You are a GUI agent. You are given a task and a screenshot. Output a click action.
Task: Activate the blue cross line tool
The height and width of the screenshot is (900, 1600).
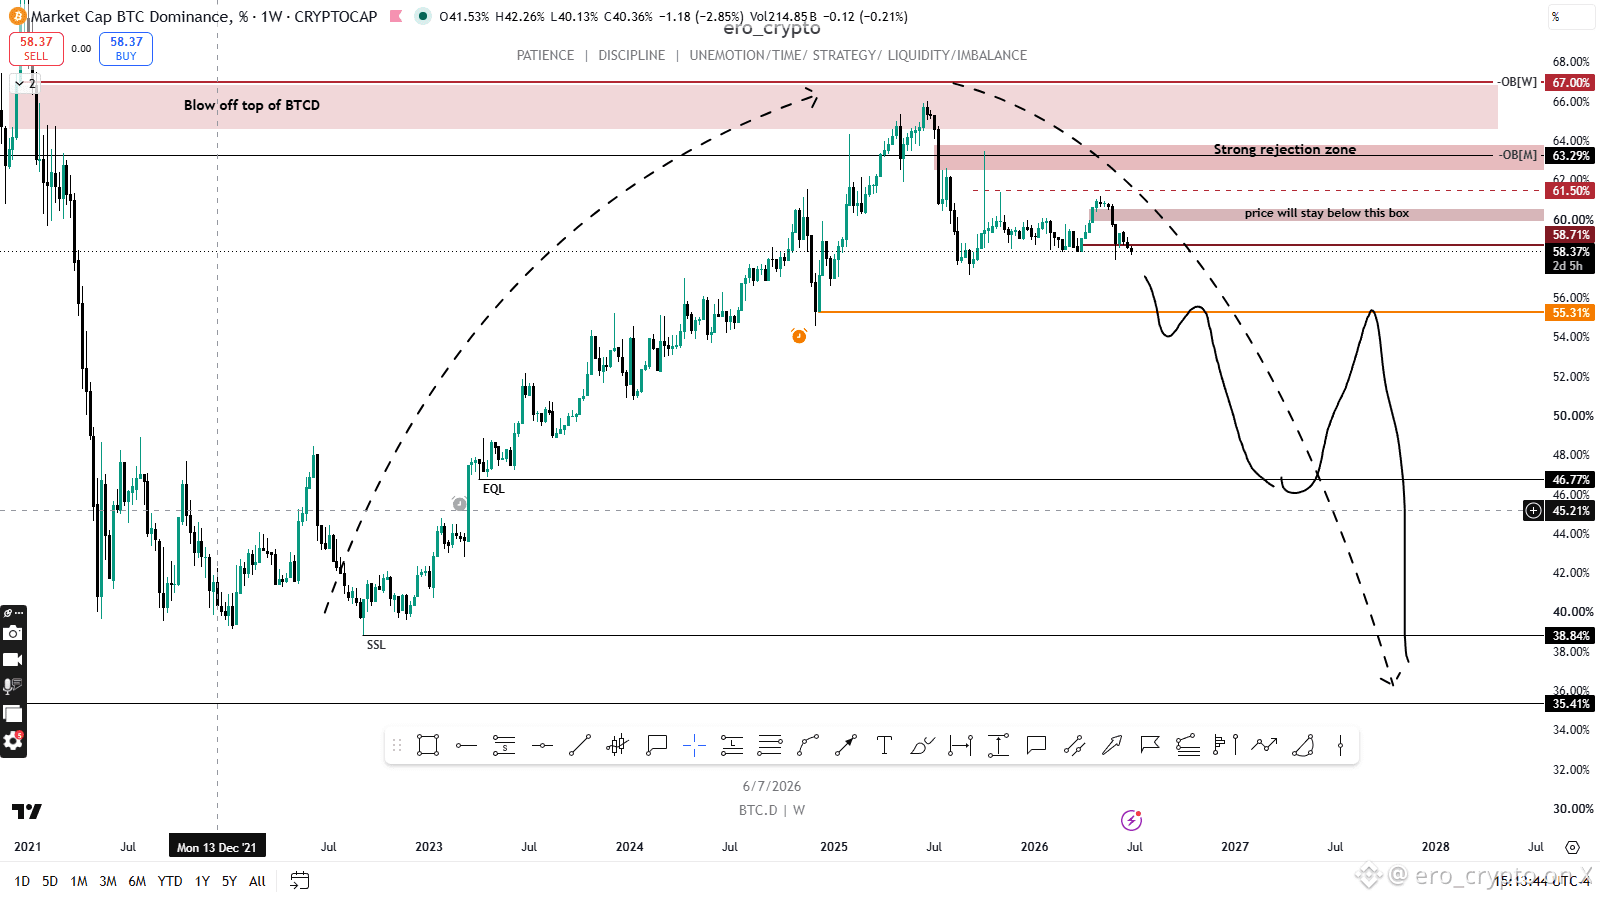(x=694, y=745)
